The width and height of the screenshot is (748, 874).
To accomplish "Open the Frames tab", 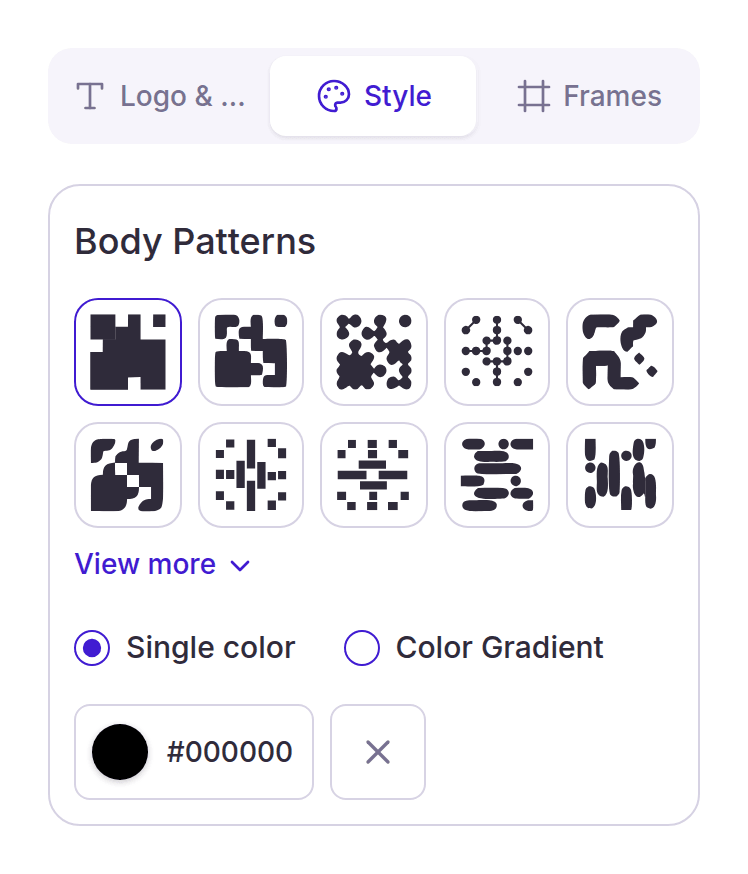I will [x=589, y=96].
